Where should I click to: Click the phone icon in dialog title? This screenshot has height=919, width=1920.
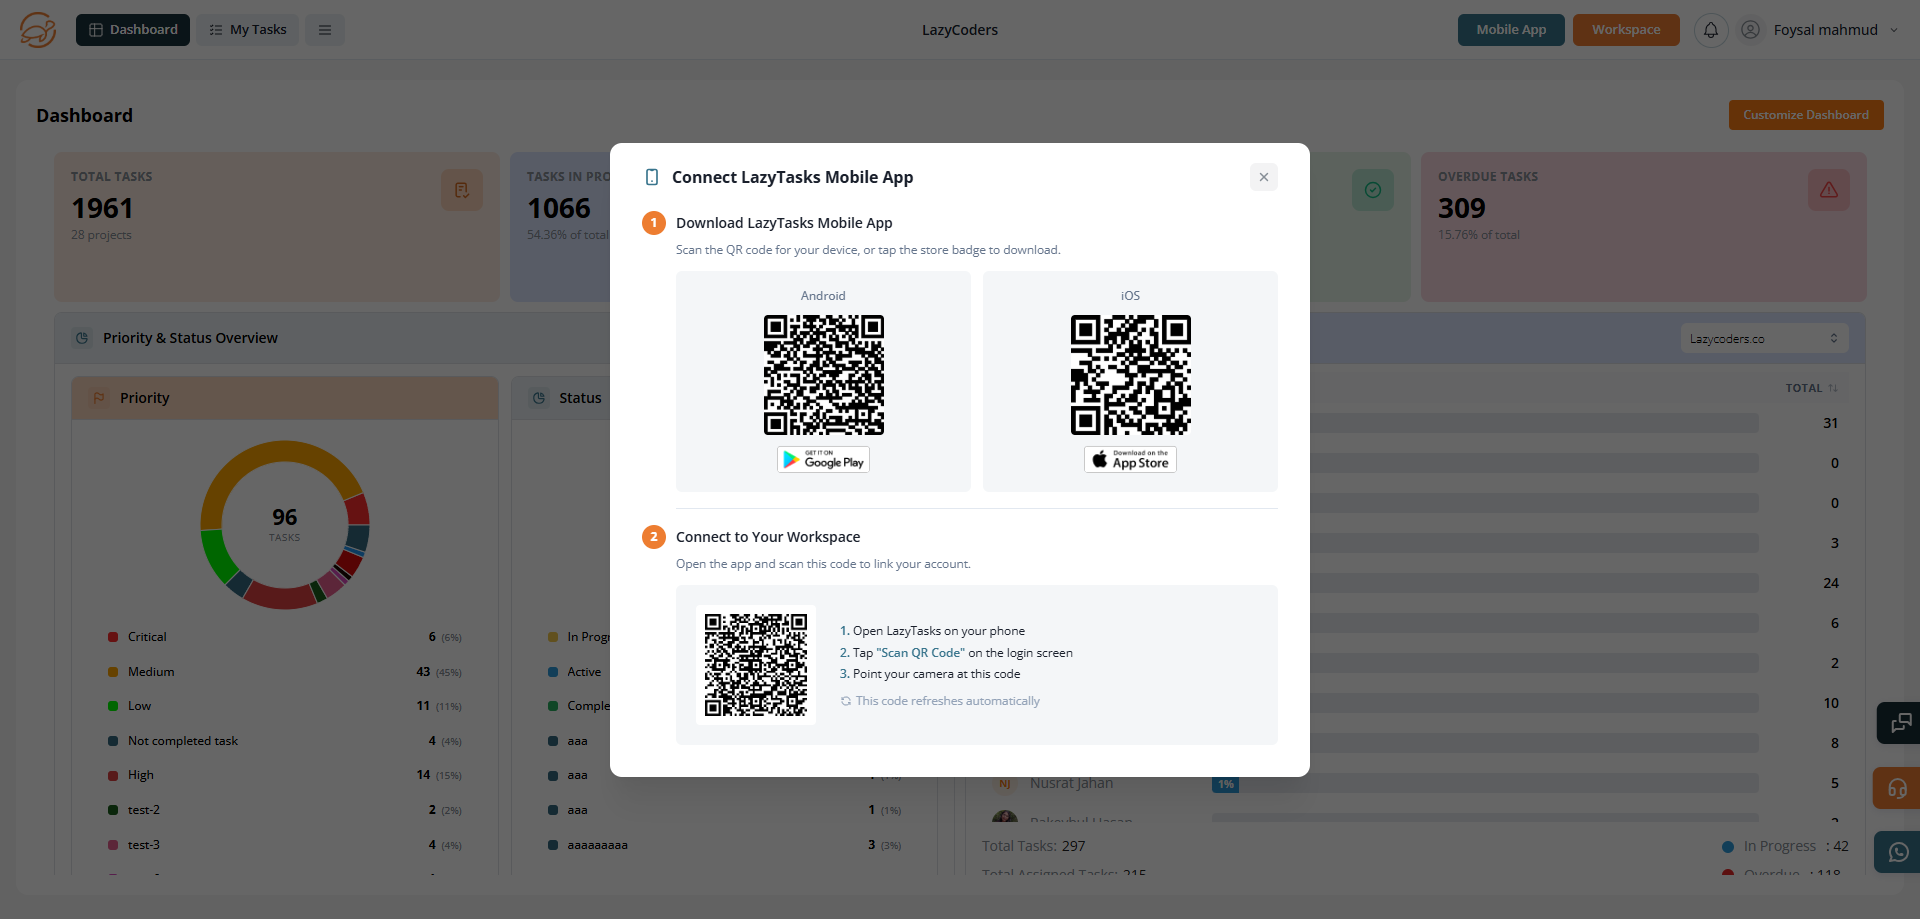click(652, 177)
